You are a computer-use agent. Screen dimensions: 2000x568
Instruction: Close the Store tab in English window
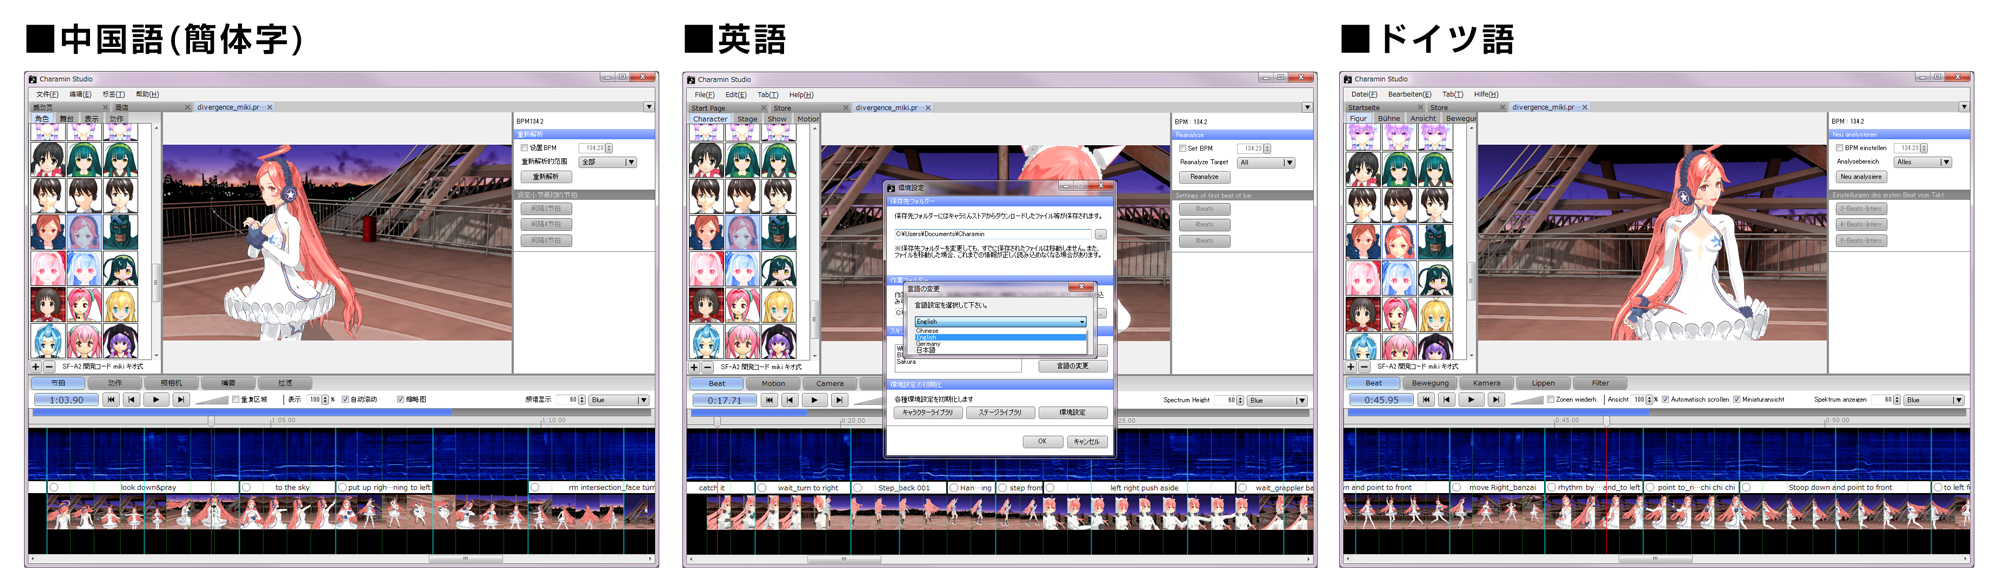tap(845, 108)
